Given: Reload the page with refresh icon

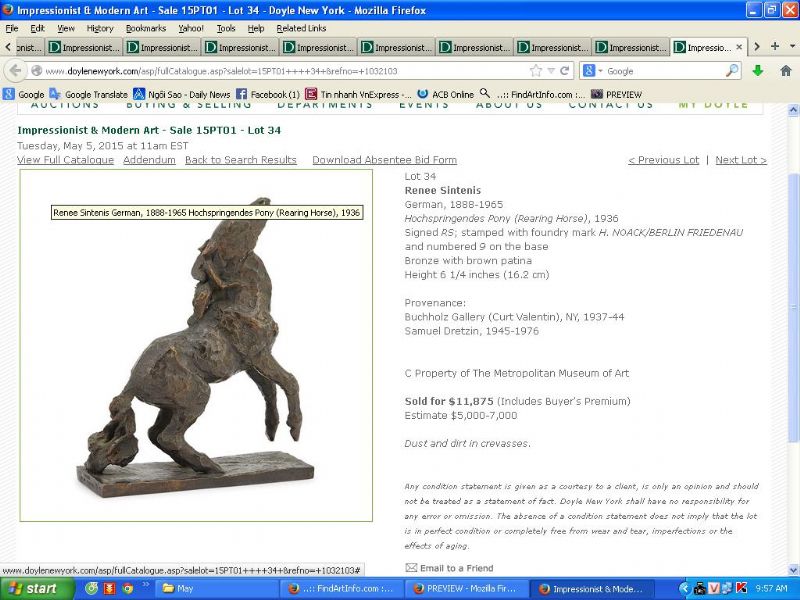Looking at the screenshot, I should point(565,71).
